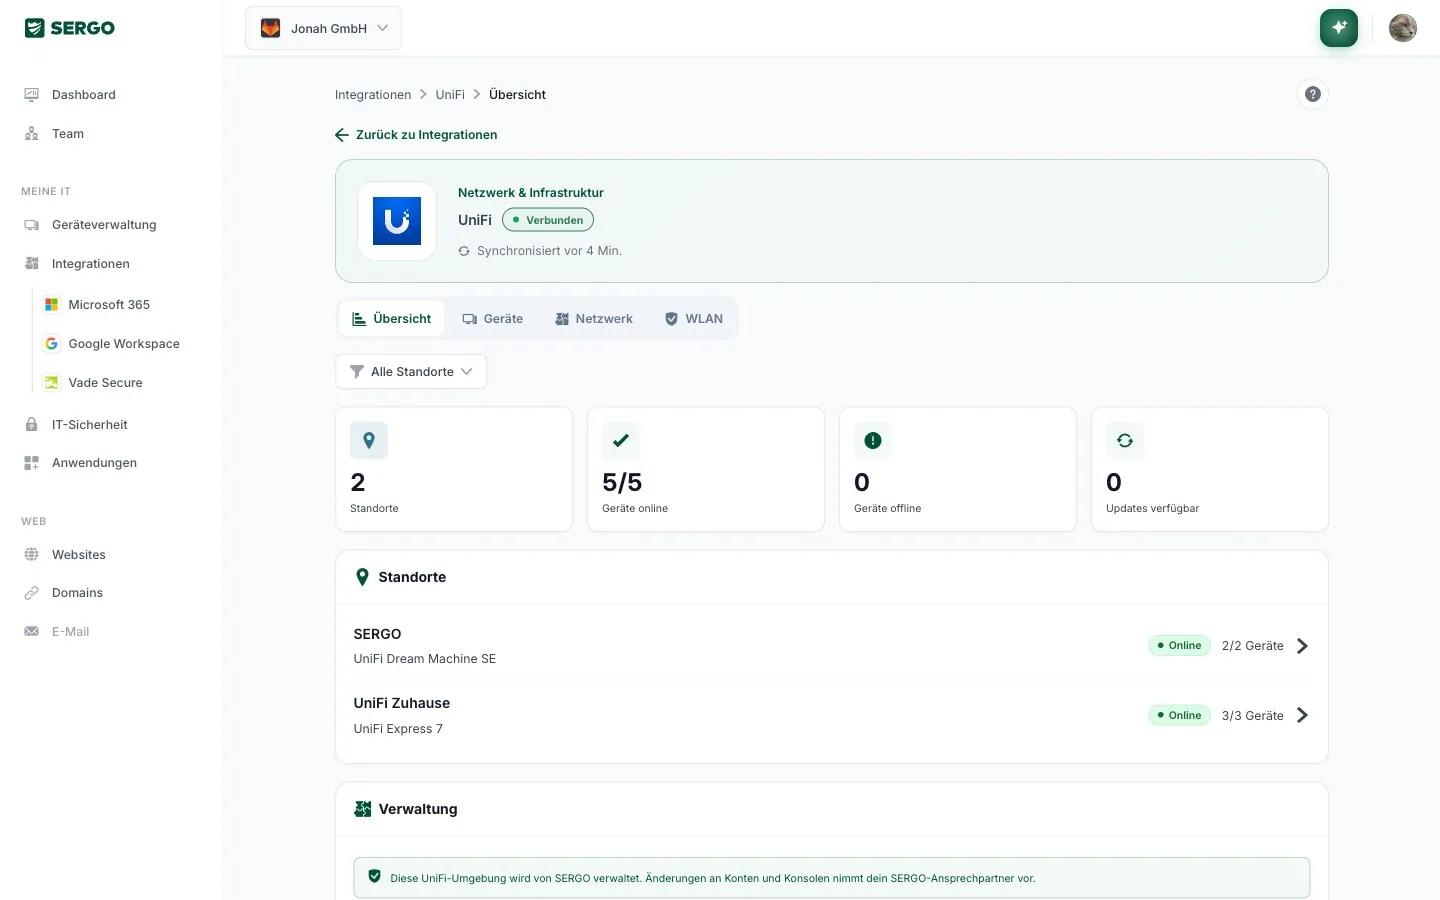This screenshot has height=900, width=1440.
Task: Open the UniFi Zuhause location row
Action: point(832,716)
